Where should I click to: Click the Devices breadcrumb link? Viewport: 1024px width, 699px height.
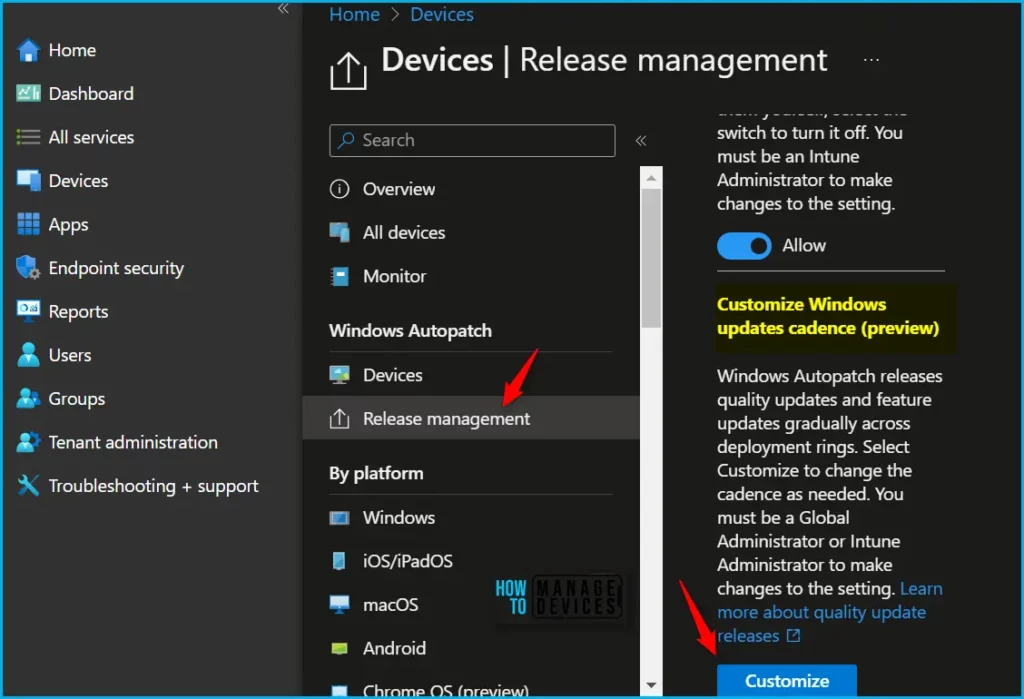[x=442, y=14]
